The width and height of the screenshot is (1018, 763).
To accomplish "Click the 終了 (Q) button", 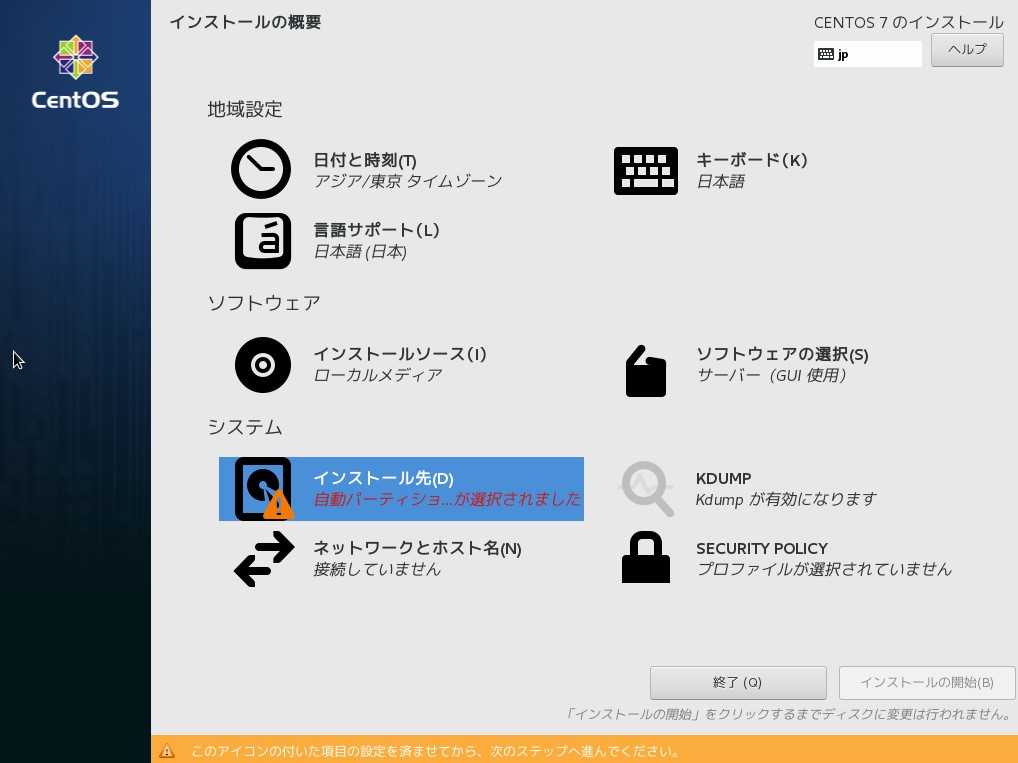I will point(737,682).
